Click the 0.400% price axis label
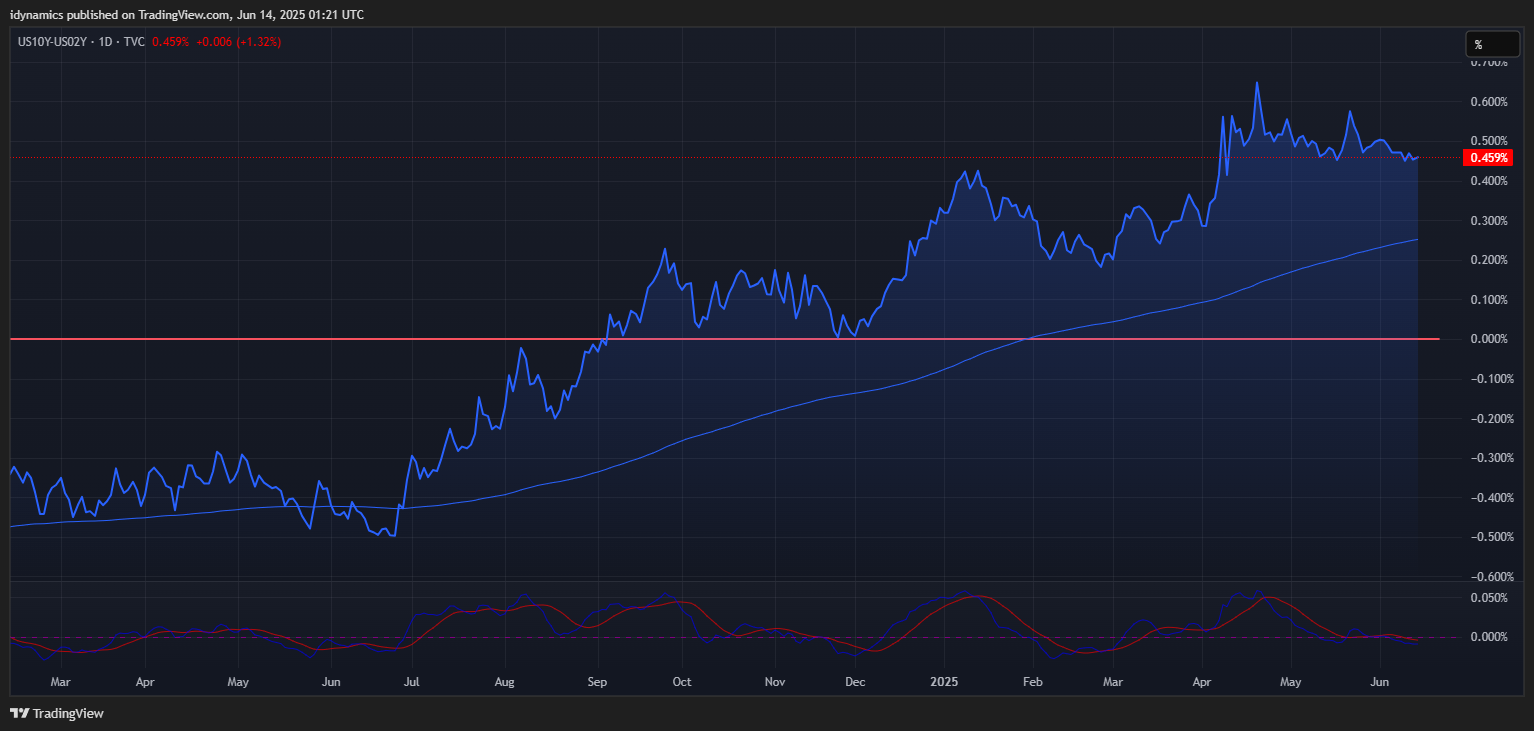The image size is (1534, 731). [x=1489, y=181]
